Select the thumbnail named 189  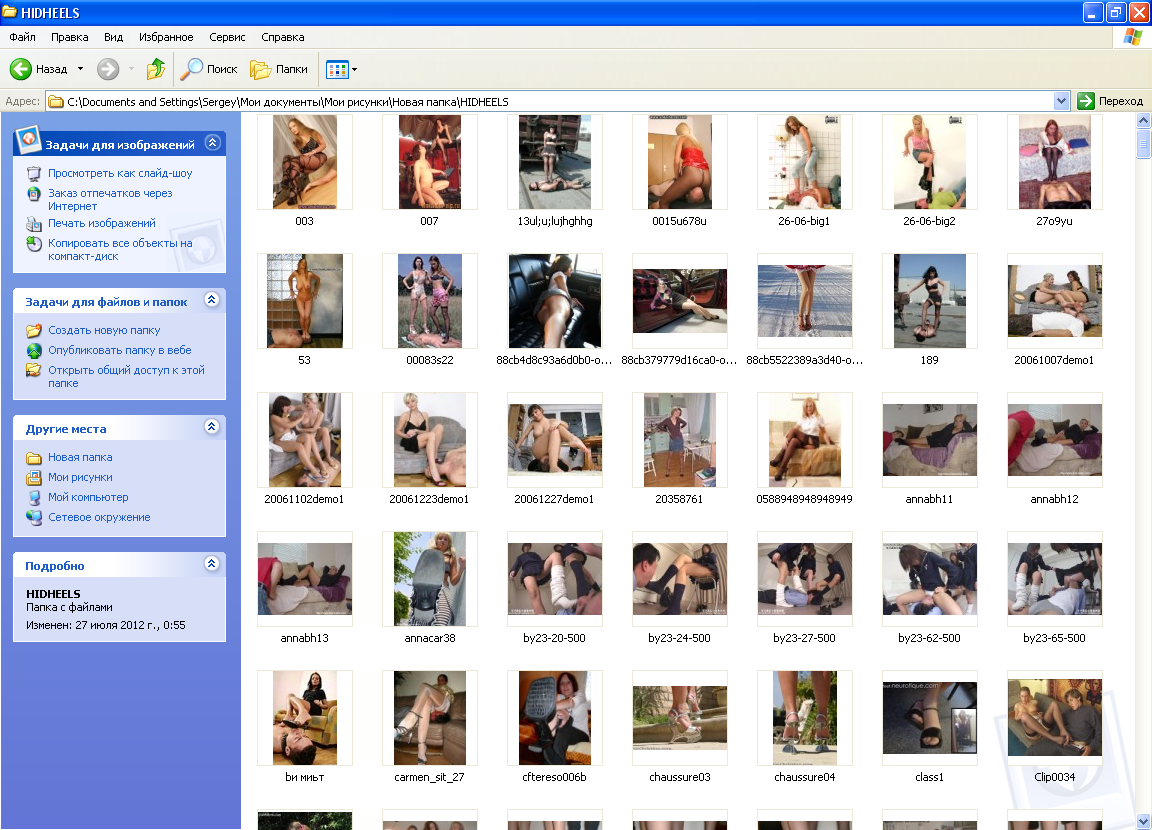point(929,301)
